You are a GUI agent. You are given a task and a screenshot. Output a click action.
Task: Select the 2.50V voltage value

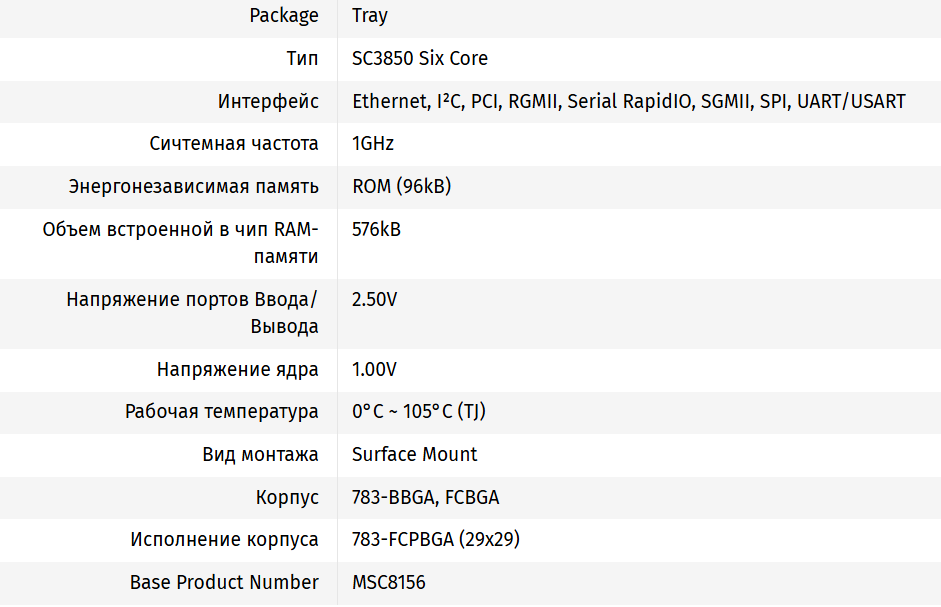[375, 300]
